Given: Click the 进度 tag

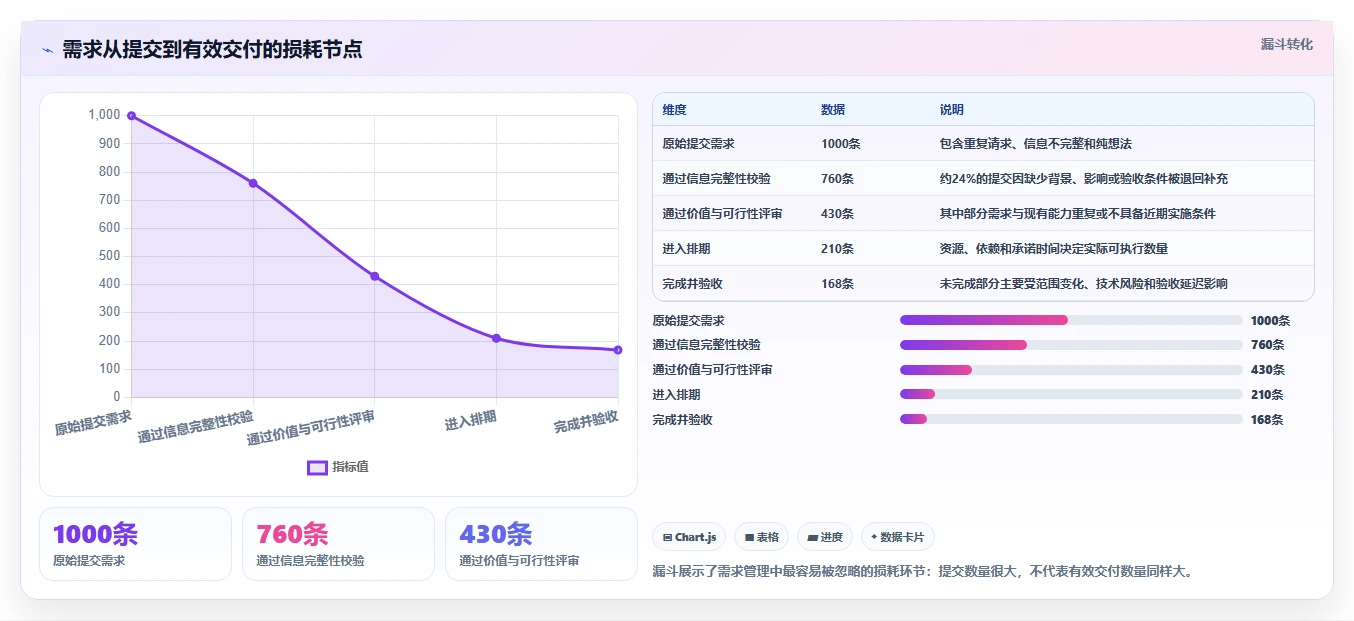Looking at the screenshot, I should [x=825, y=537].
